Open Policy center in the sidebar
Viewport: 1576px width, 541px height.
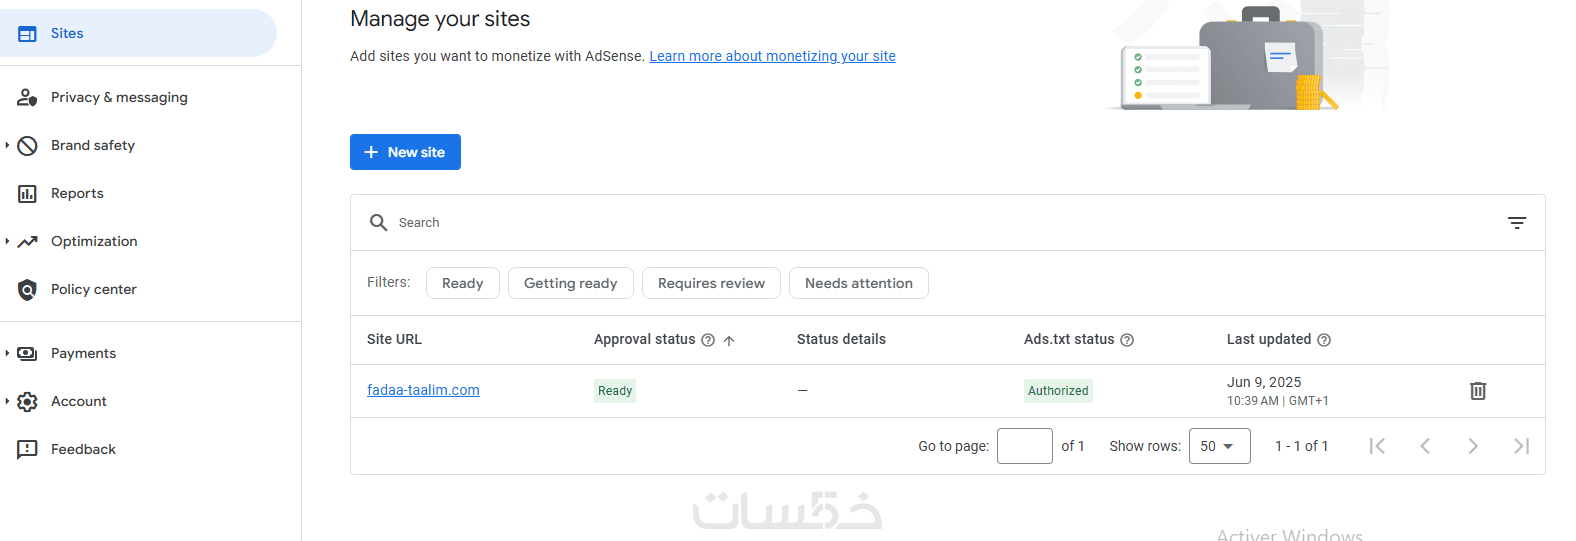pyautogui.click(x=93, y=289)
